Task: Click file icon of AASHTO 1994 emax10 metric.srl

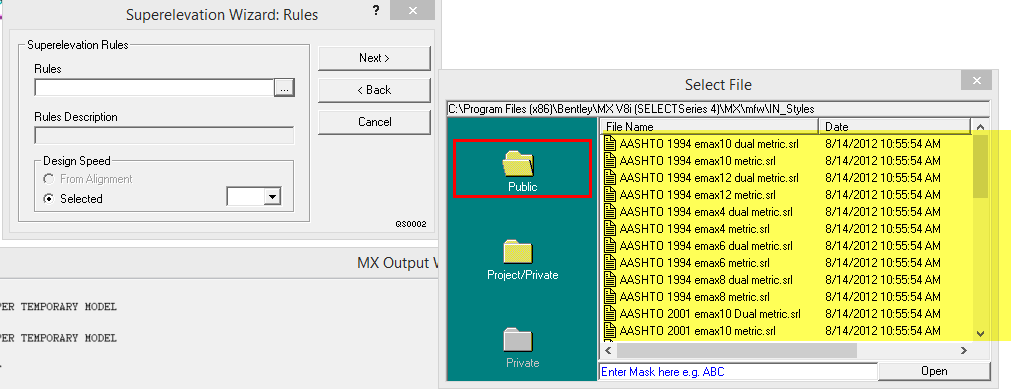Action: (610, 161)
